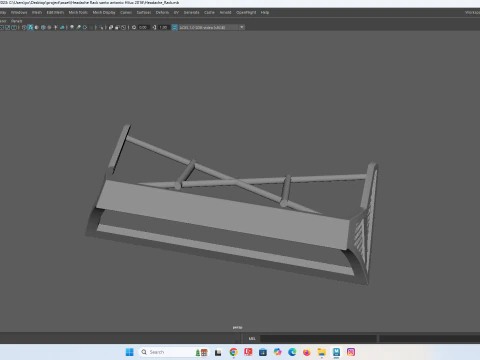Open Firefox from taskbar

pyautogui.click(x=307, y=352)
